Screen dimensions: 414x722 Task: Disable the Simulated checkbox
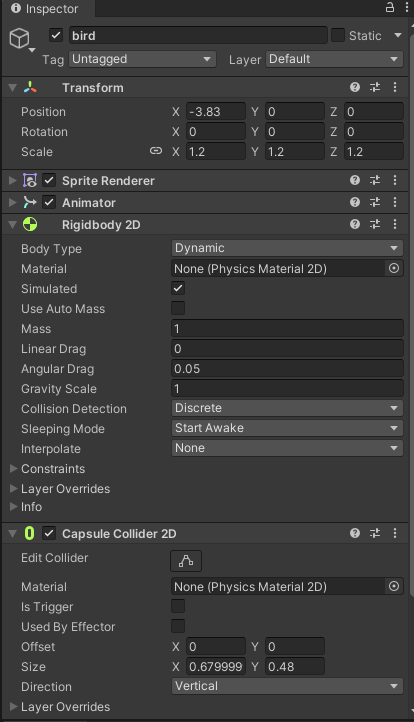point(178,288)
